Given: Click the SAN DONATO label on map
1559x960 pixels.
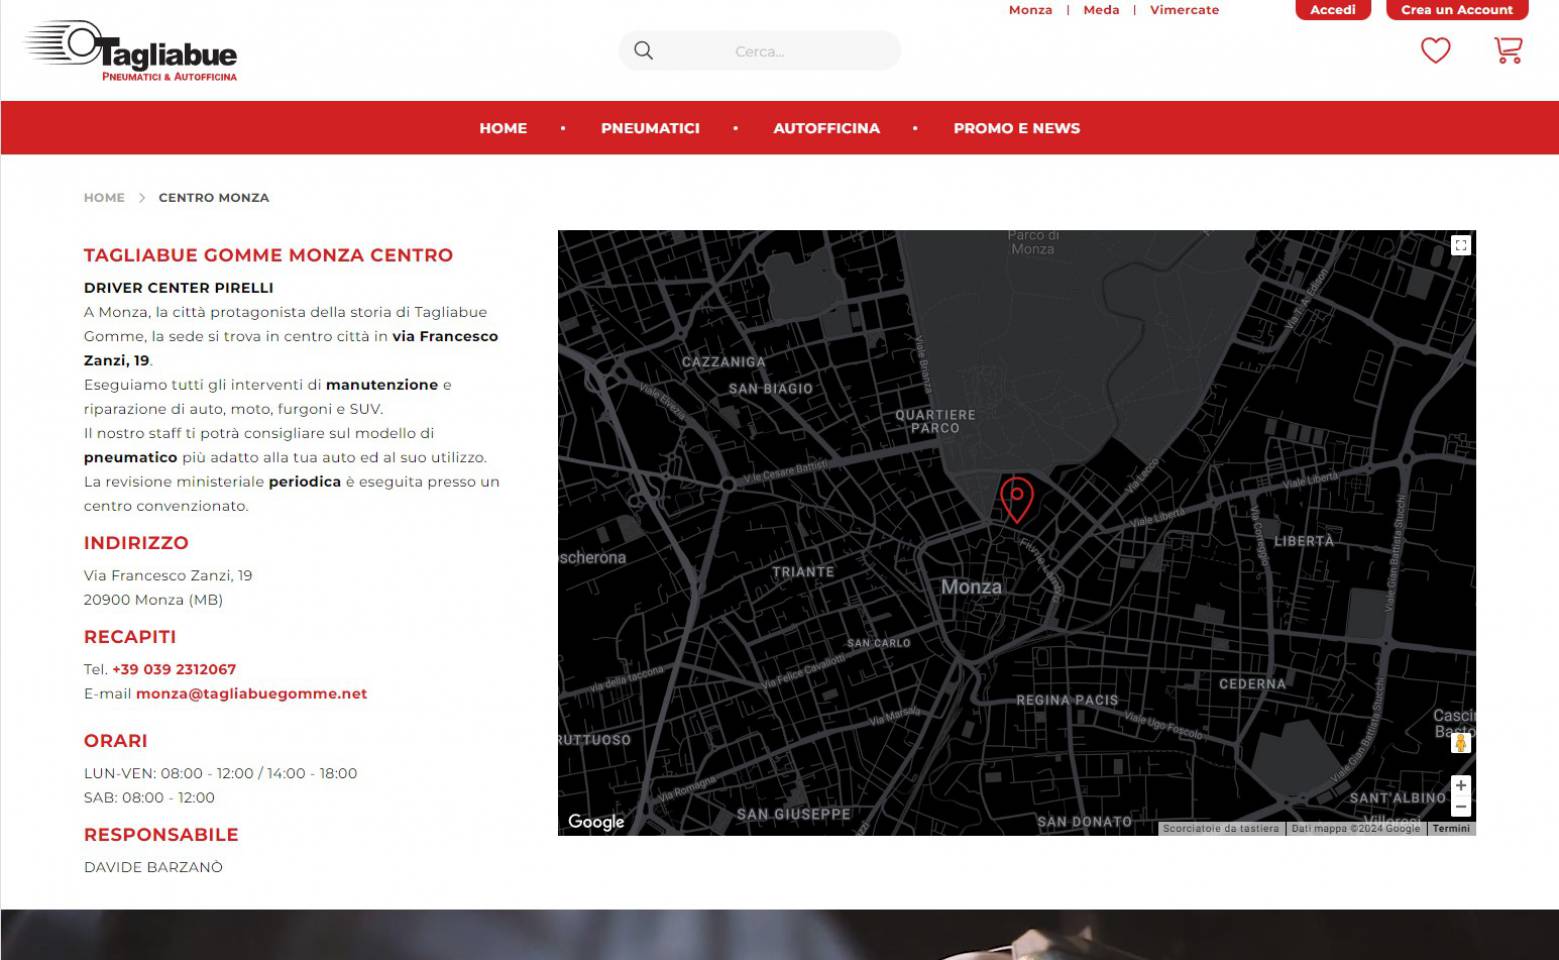Looking at the screenshot, I should pyautogui.click(x=1084, y=822).
